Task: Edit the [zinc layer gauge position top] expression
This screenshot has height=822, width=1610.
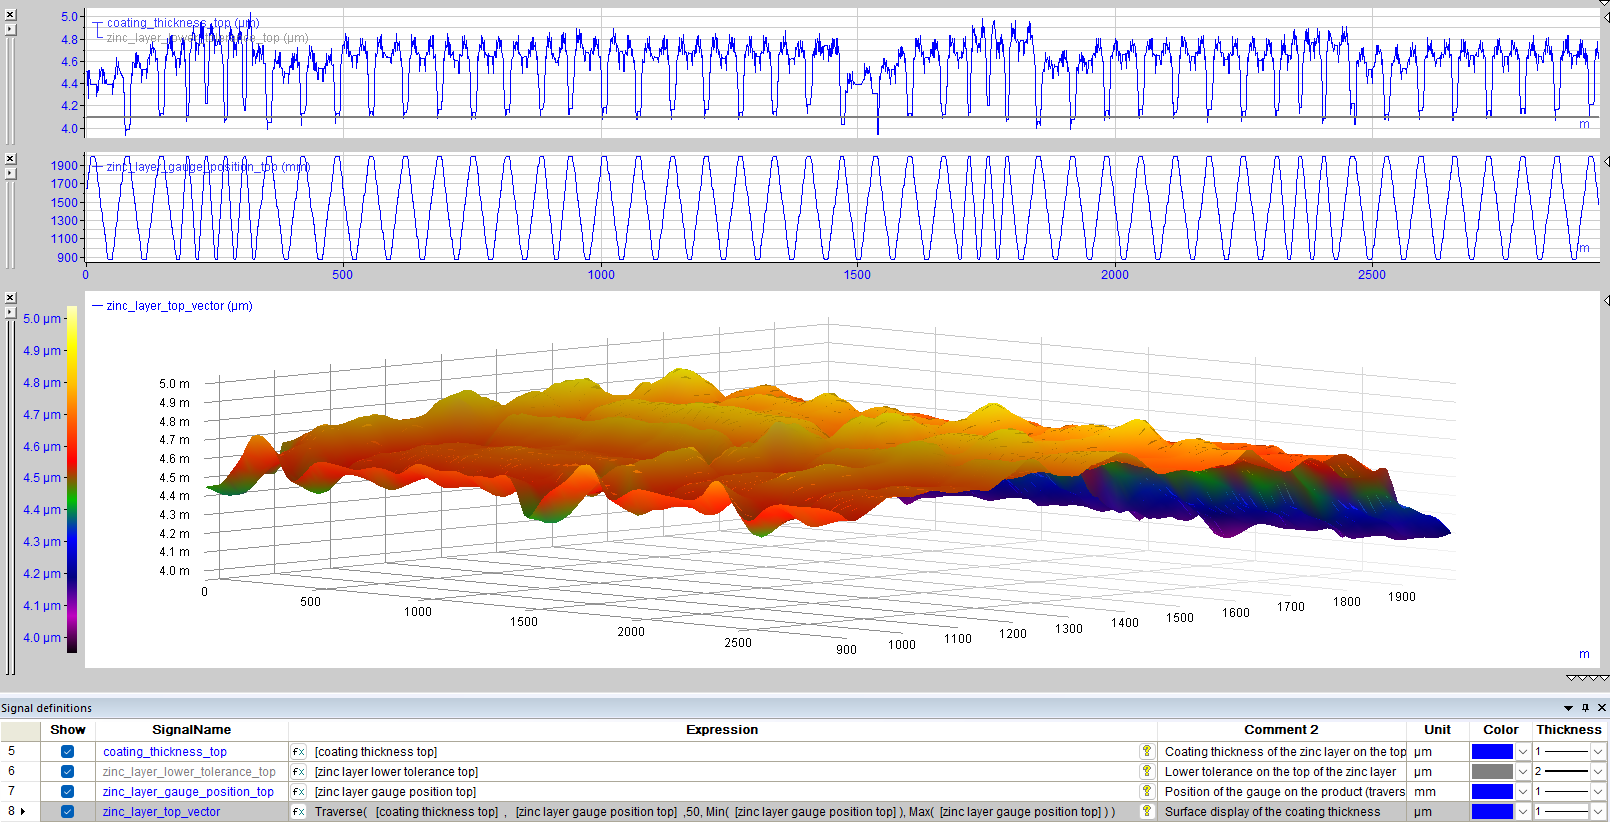Action: (x=724, y=792)
